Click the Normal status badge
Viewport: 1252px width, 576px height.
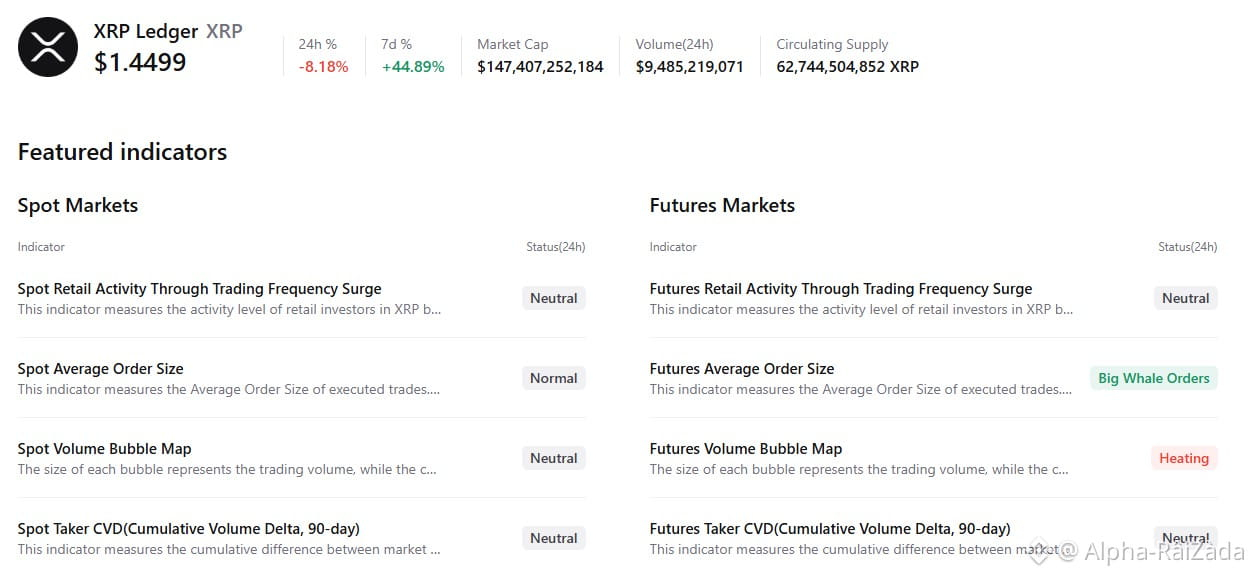[554, 378]
